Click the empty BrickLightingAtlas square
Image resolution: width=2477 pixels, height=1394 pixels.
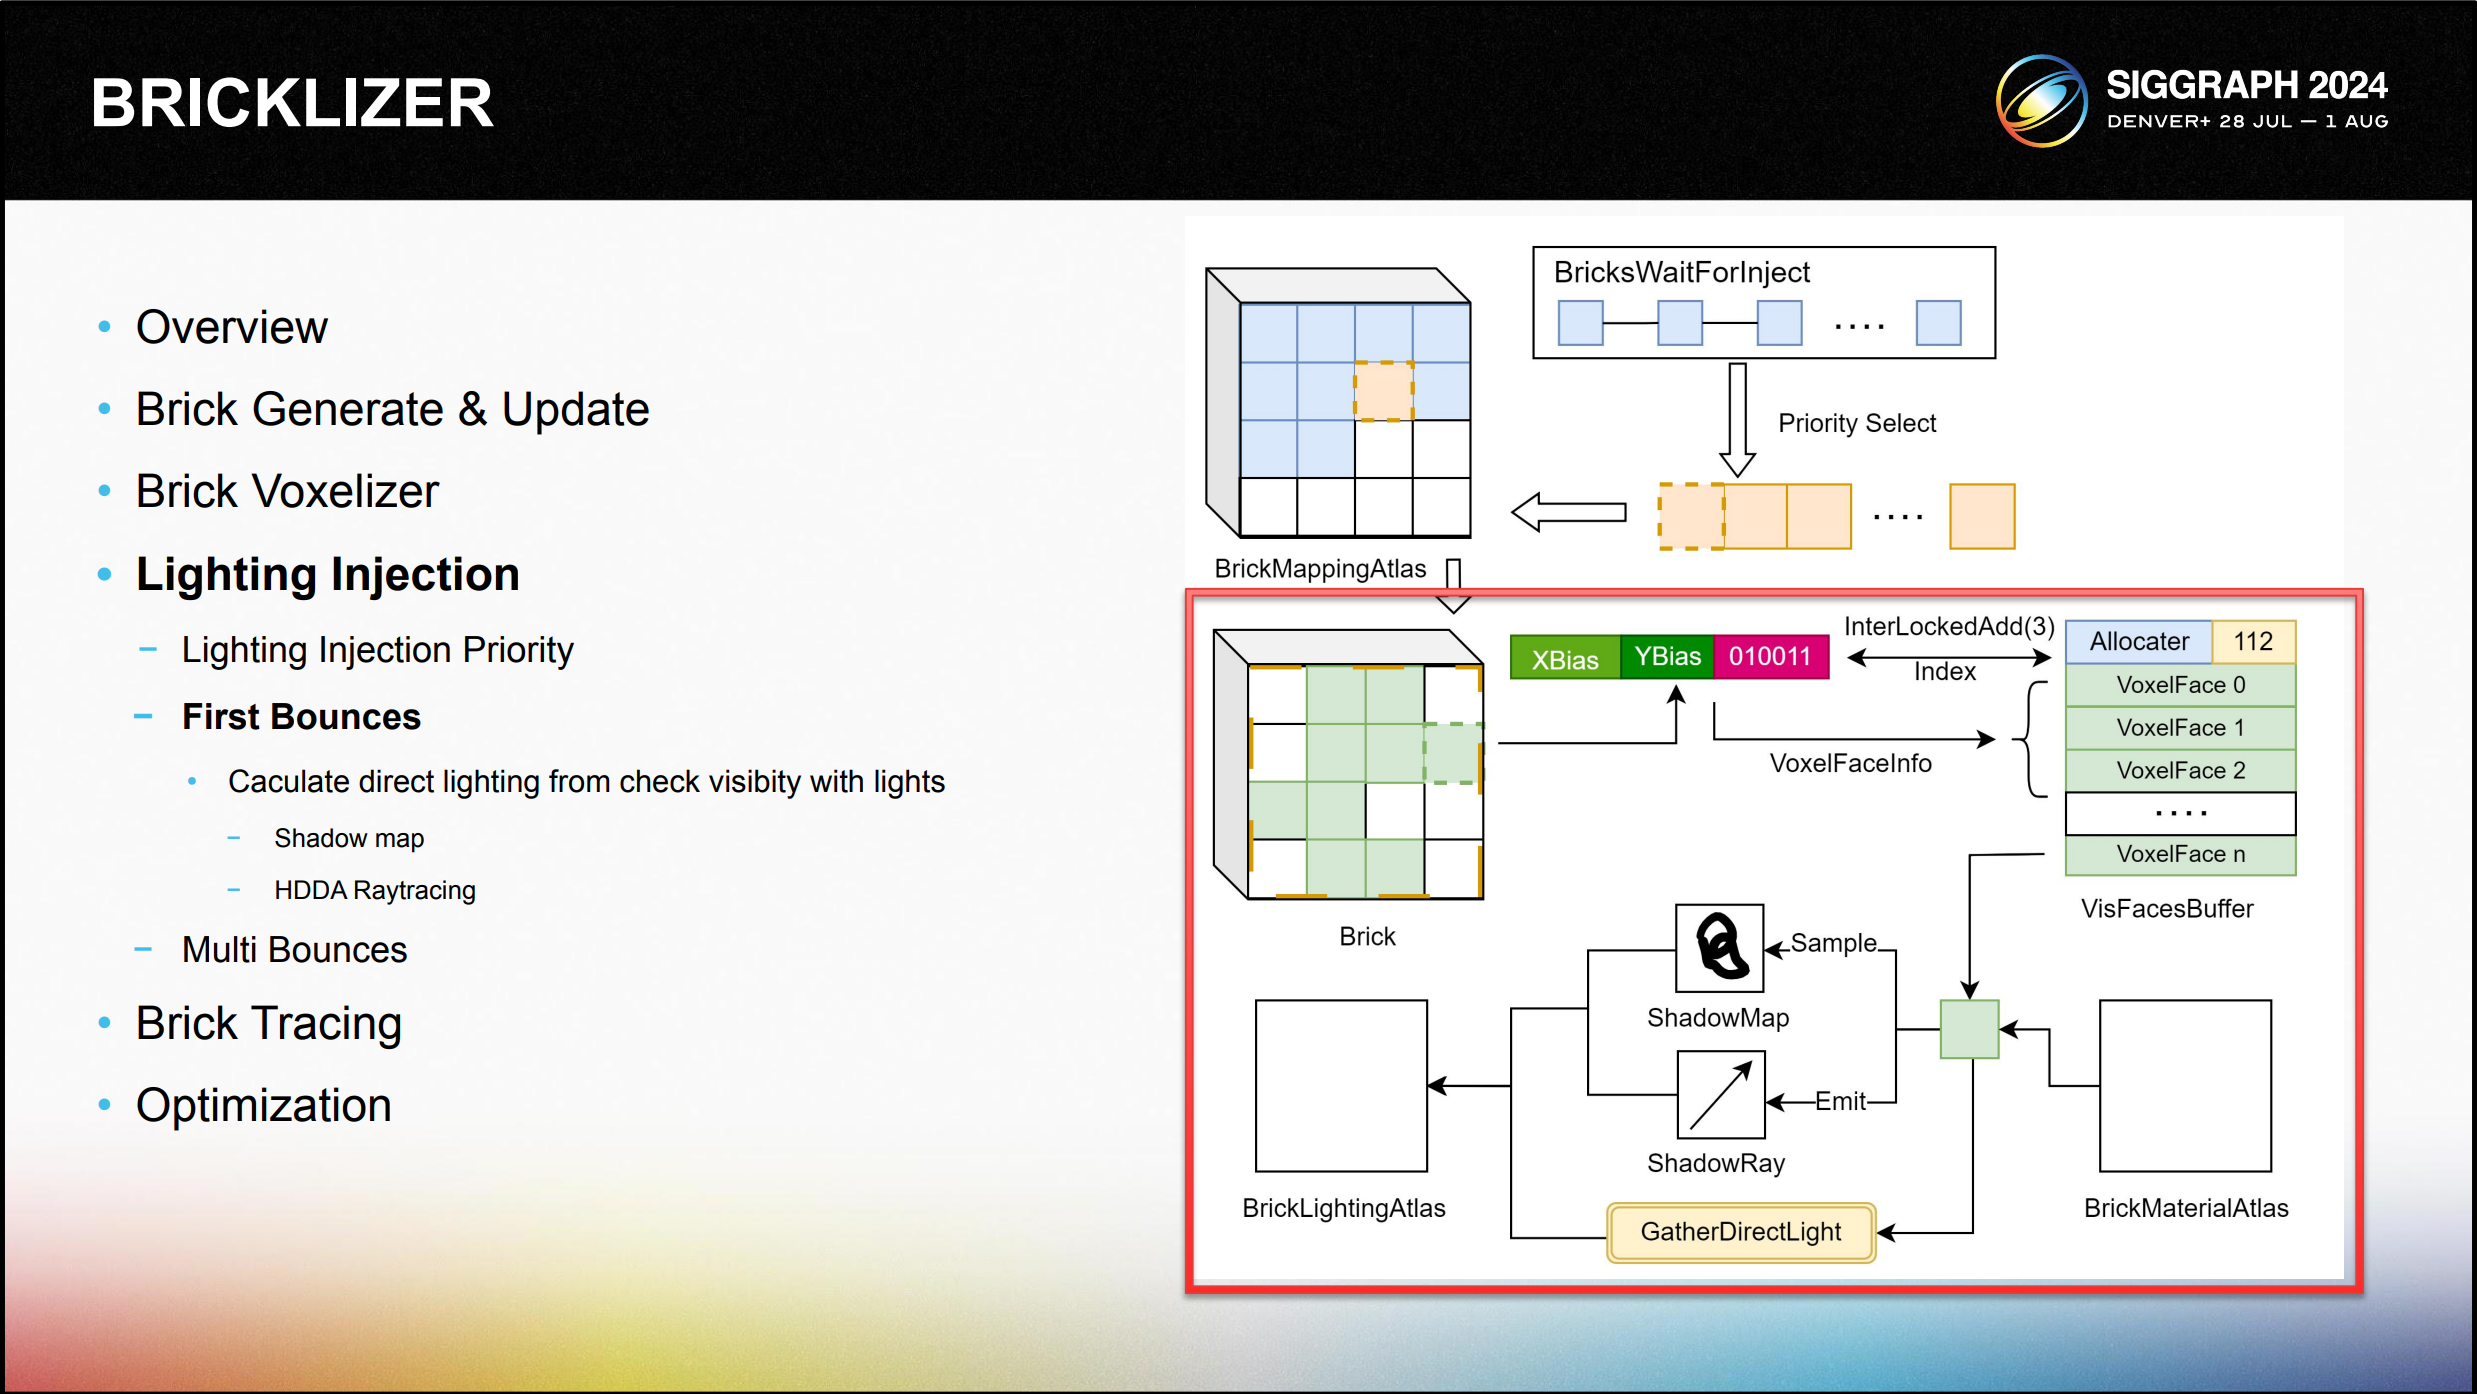1341,1086
